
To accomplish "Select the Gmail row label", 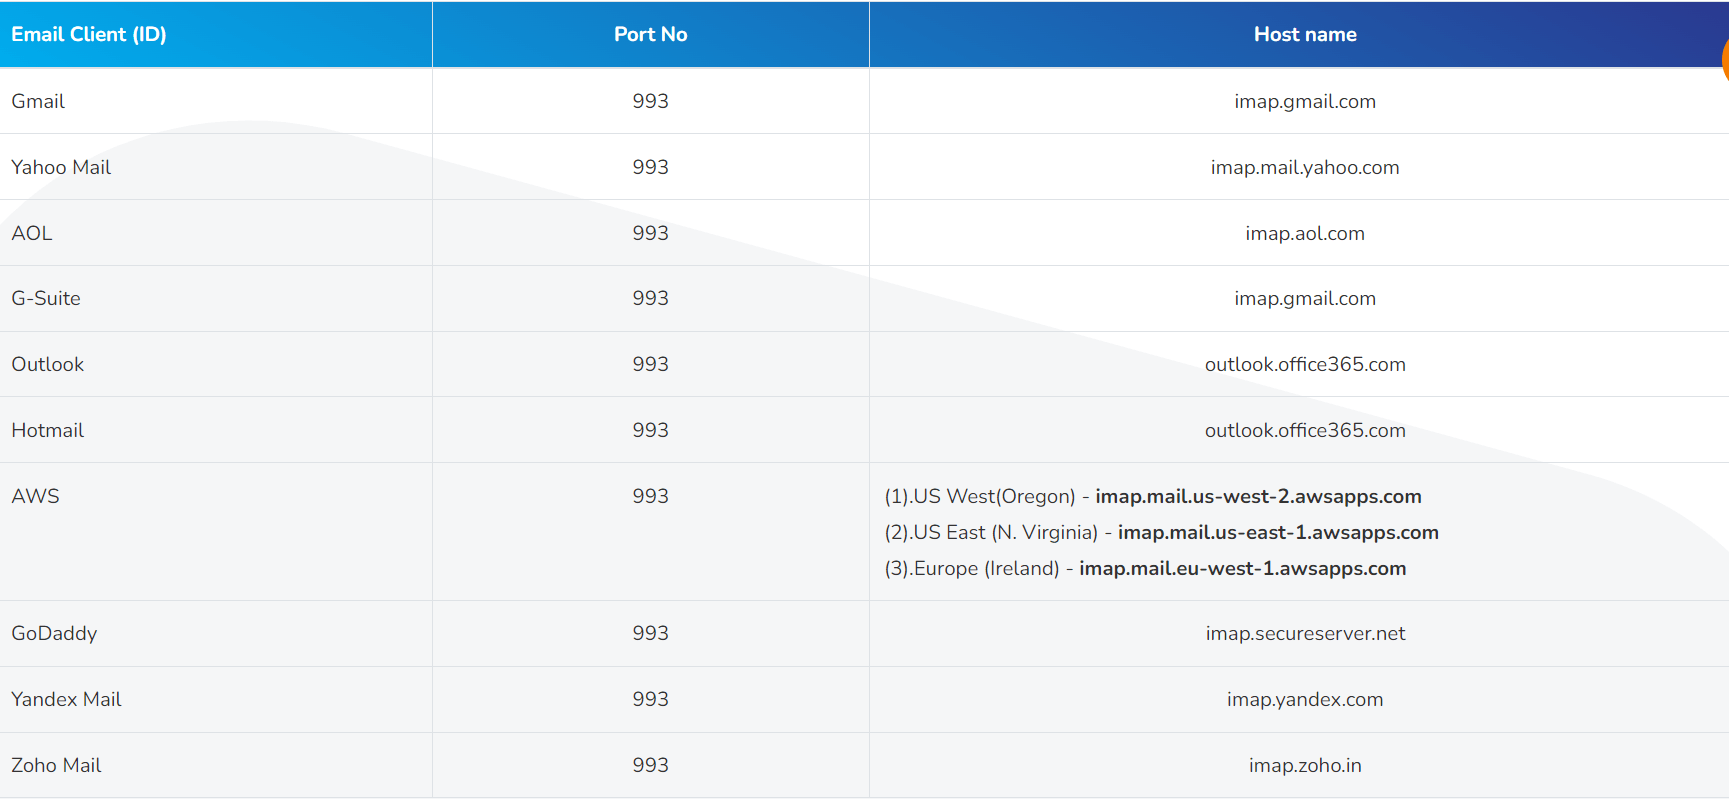I will pos(38,101).
